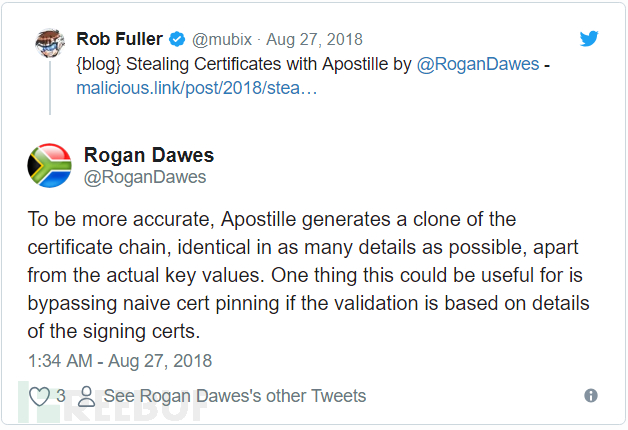Click Rob Fuller's verified badge
The image size is (628, 430).
pyautogui.click(x=177, y=40)
